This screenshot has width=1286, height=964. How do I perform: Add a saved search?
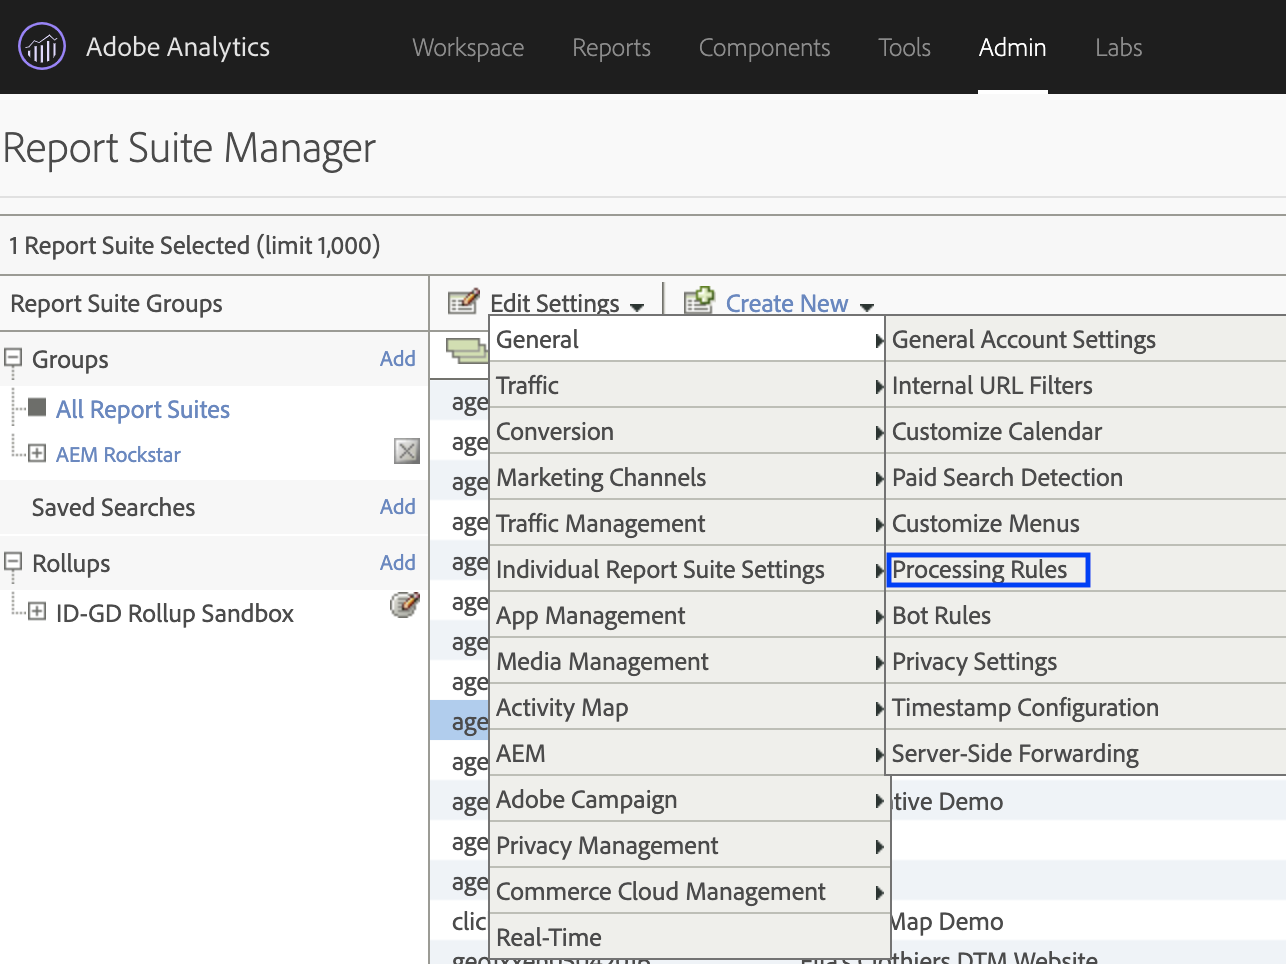pyautogui.click(x=397, y=506)
